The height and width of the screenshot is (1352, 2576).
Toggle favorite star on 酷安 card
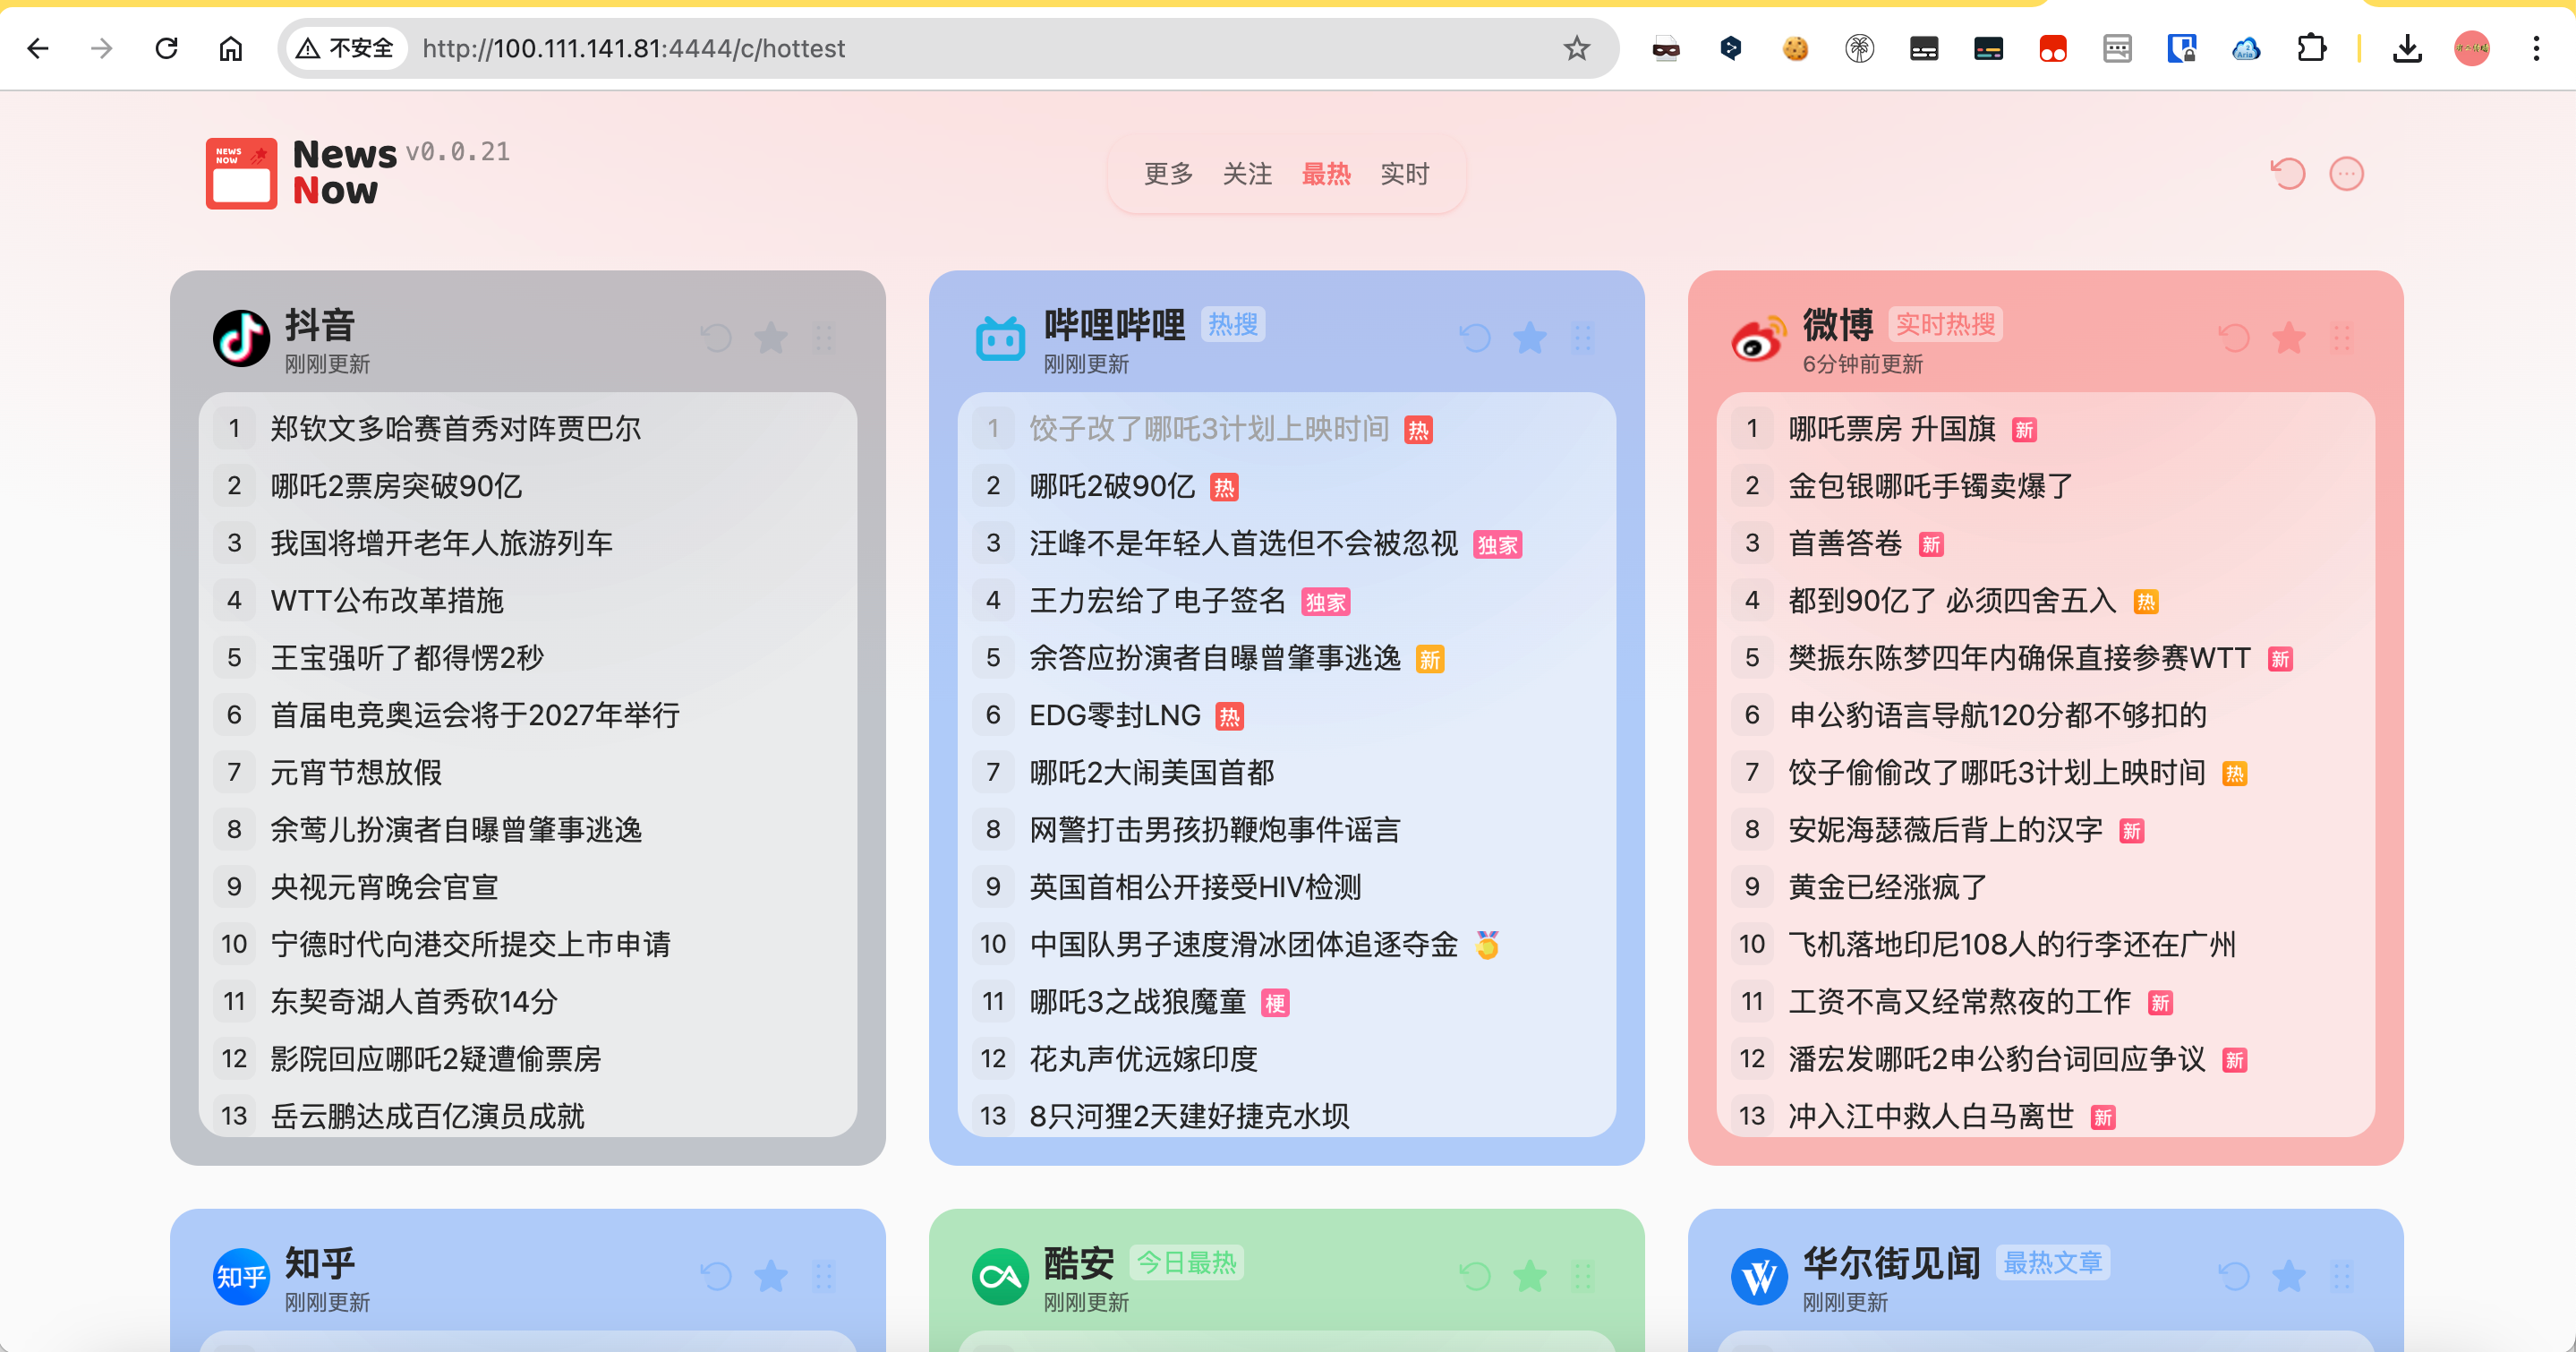[x=1529, y=1276]
